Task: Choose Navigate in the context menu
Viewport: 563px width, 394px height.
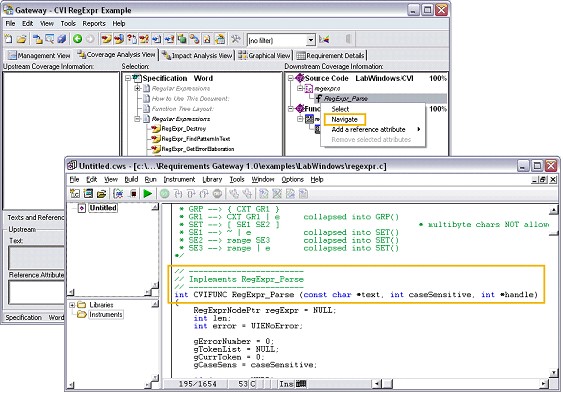Action: coord(344,119)
